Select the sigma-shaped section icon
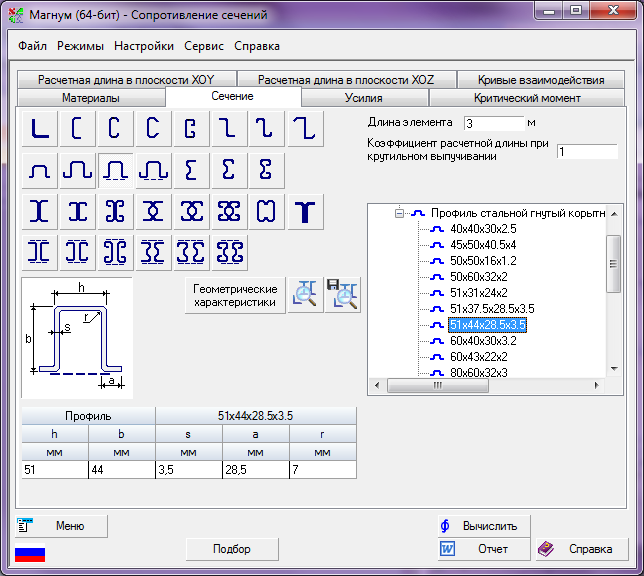Viewport: 644px width, 576px height. (191, 170)
